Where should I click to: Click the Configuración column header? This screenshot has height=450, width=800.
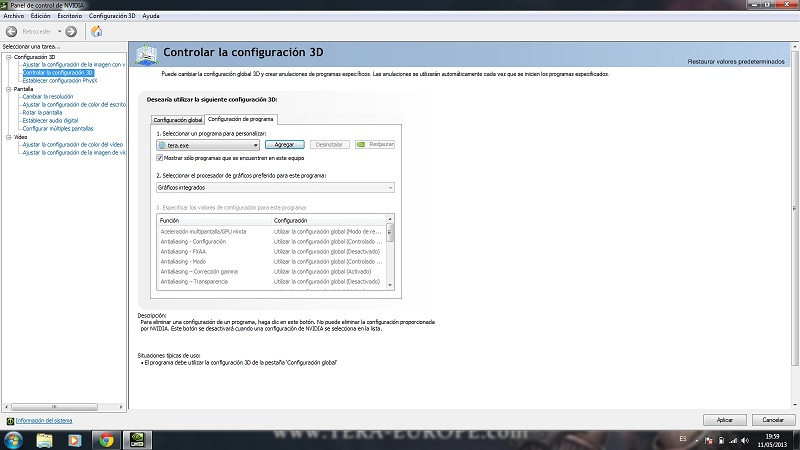point(328,220)
